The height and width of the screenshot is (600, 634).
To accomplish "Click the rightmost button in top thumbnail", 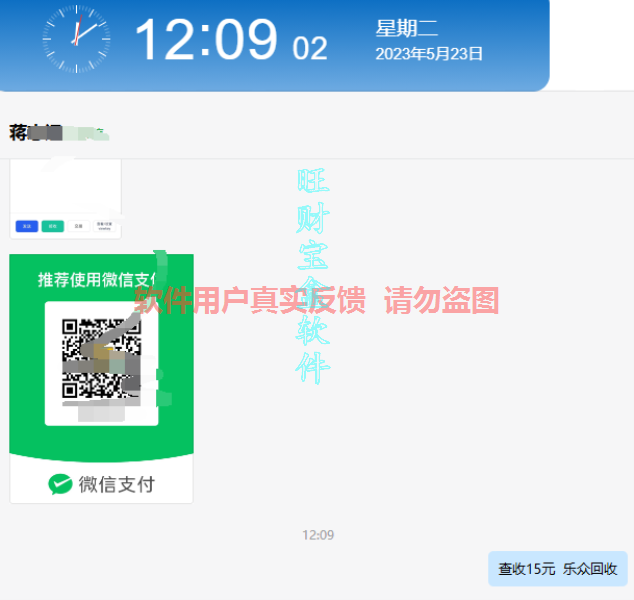I will click(x=105, y=226).
